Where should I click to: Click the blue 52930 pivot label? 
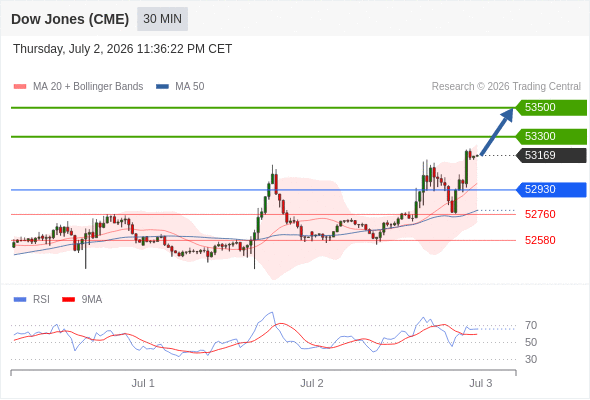(x=551, y=189)
